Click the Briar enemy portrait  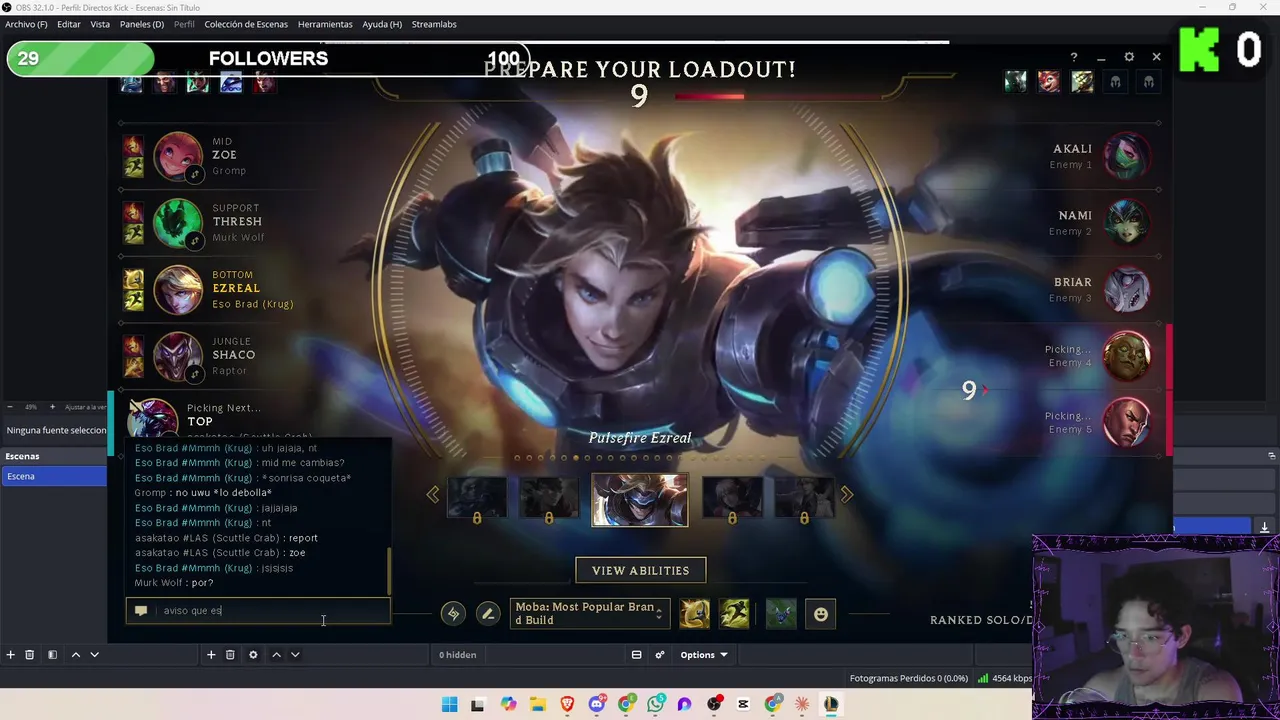coord(1127,289)
